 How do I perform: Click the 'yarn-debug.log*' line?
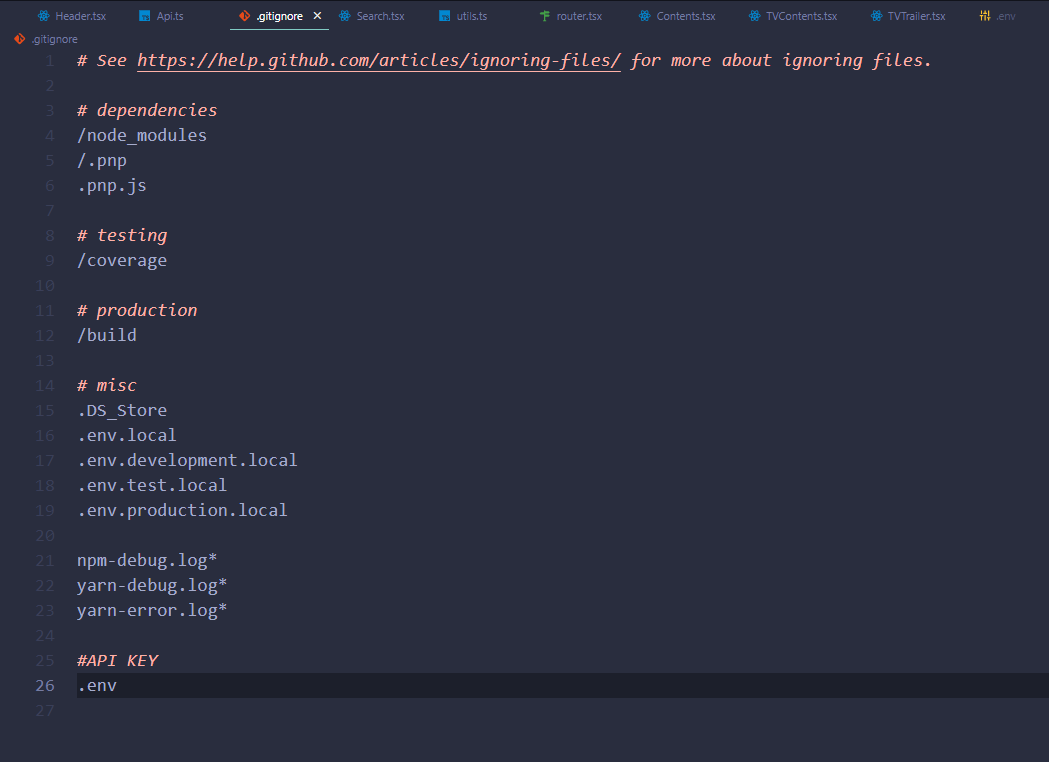[152, 585]
